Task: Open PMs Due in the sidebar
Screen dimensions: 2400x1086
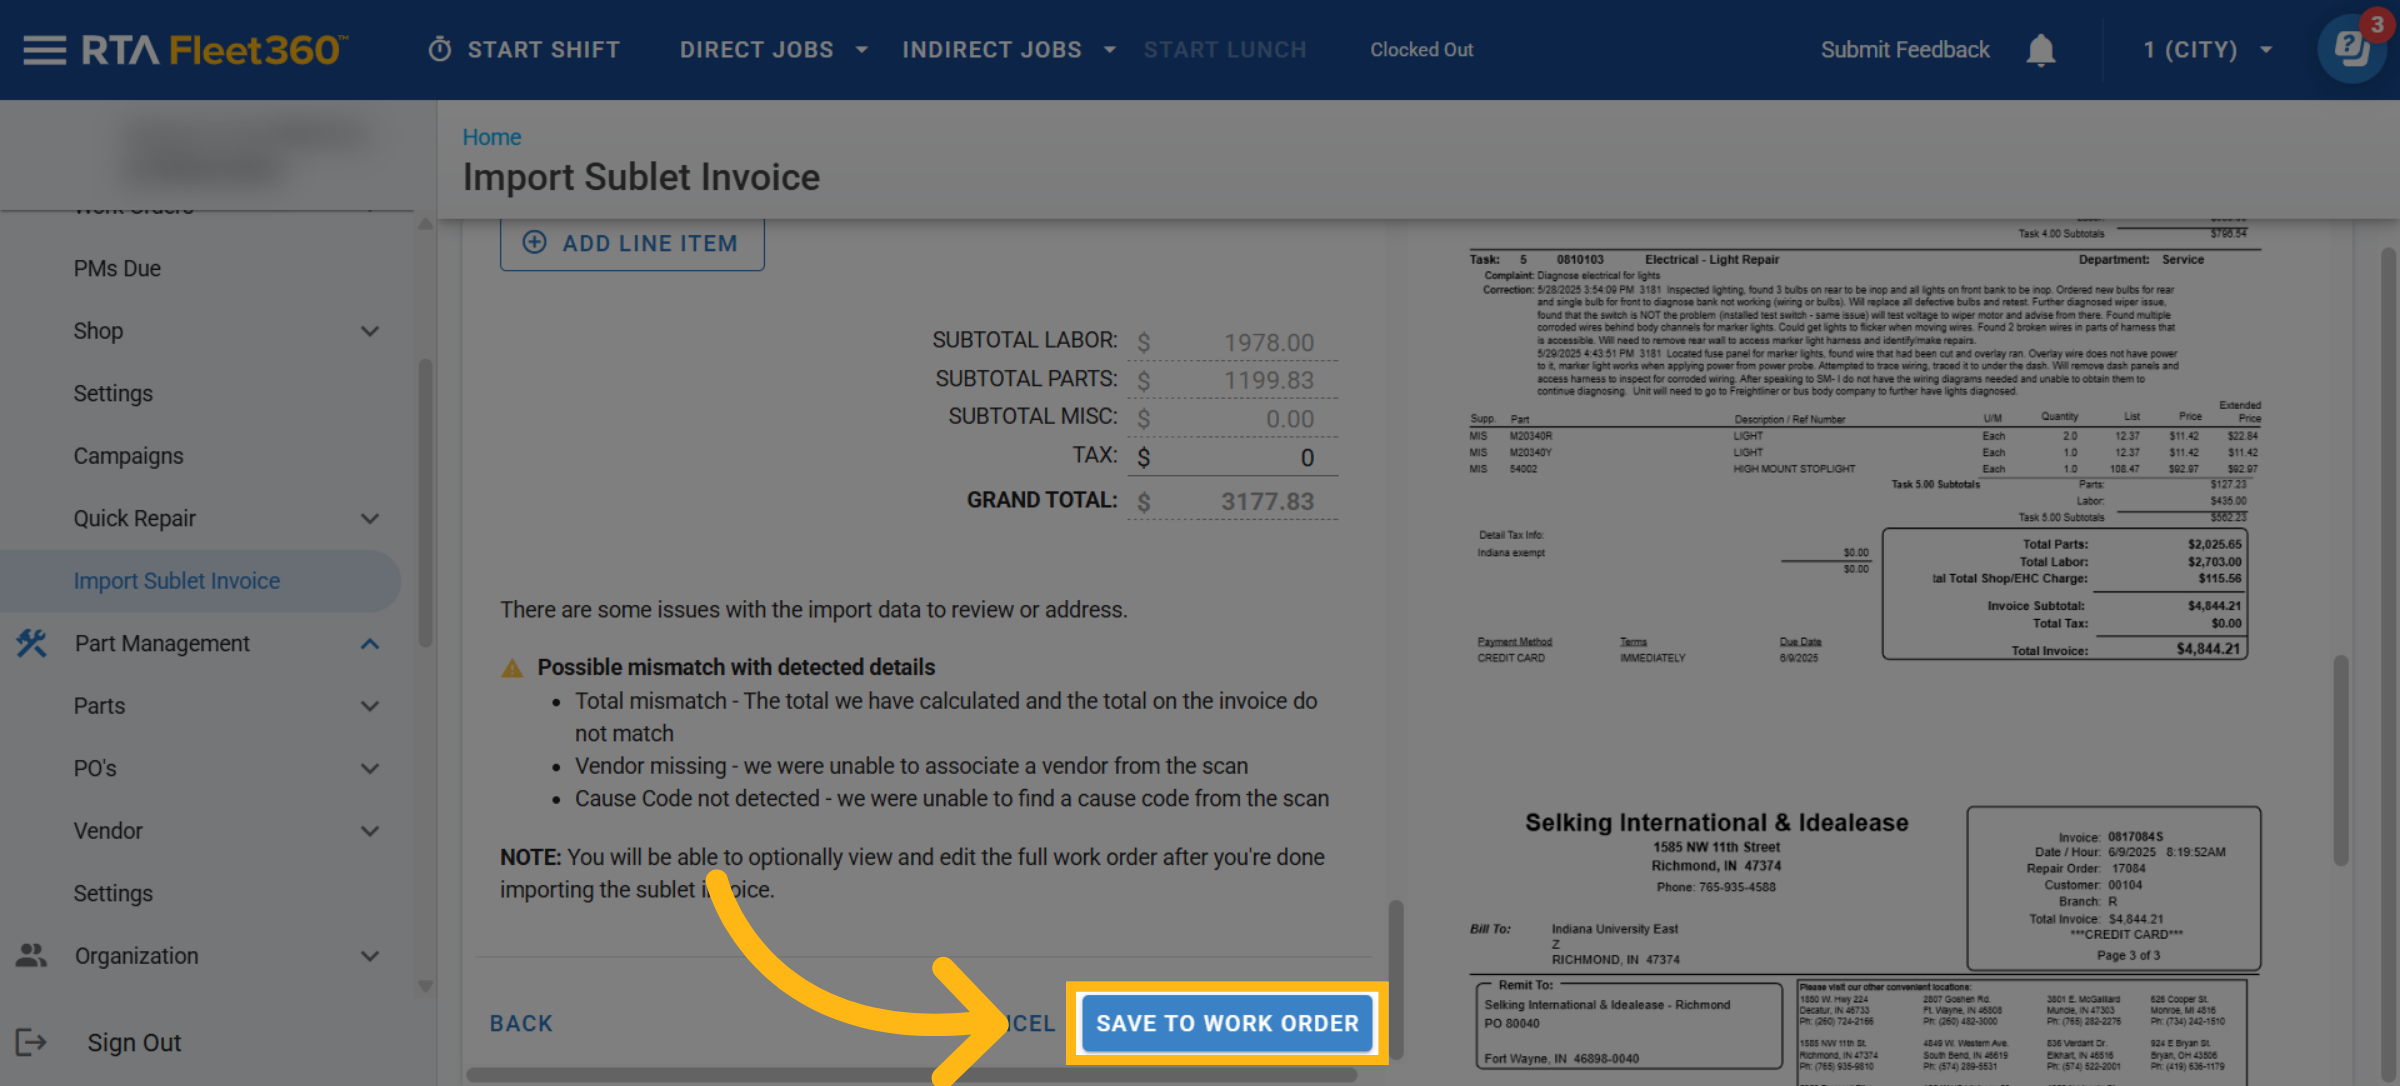Action: [x=117, y=268]
